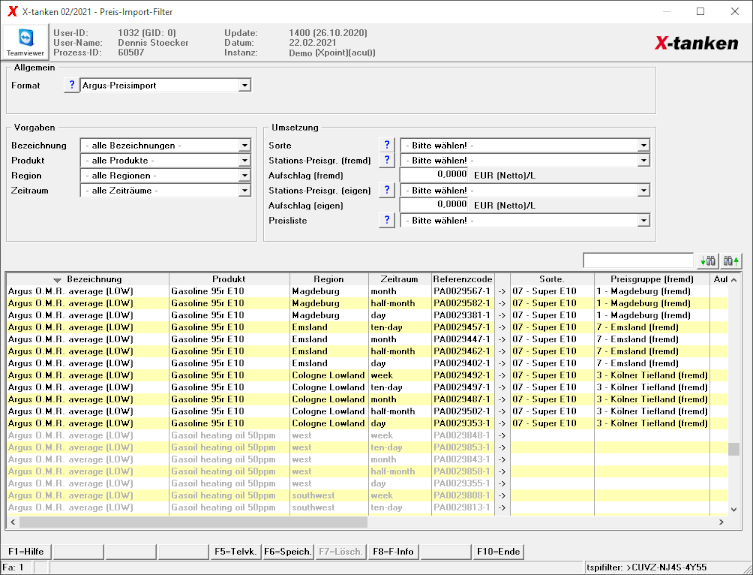Select row with reference PA0029582-1
This screenshot has width=753, height=575.
367,303
